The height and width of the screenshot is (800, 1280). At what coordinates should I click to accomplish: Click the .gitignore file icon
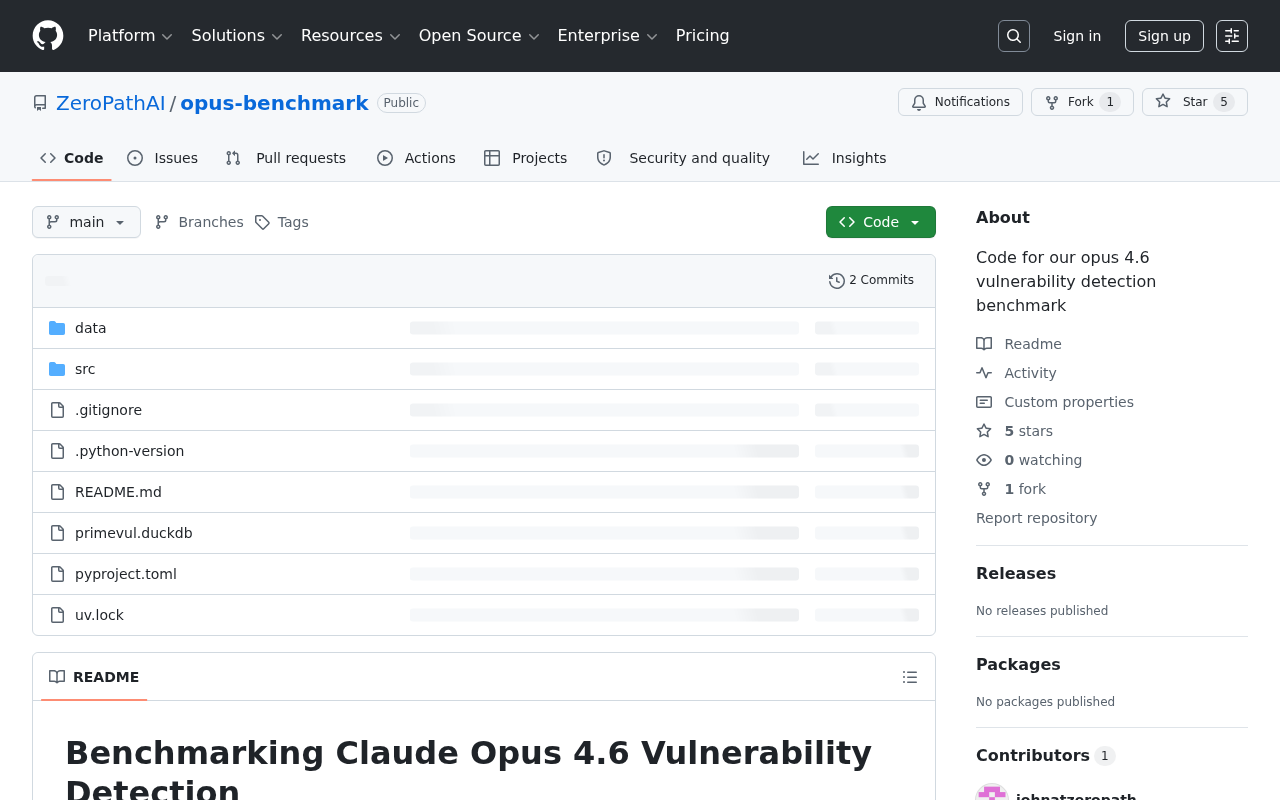tap(57, 410)
